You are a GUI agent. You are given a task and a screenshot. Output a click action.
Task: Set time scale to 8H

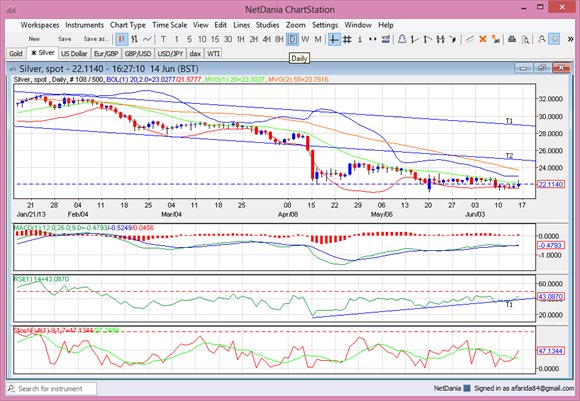[279, 39]
